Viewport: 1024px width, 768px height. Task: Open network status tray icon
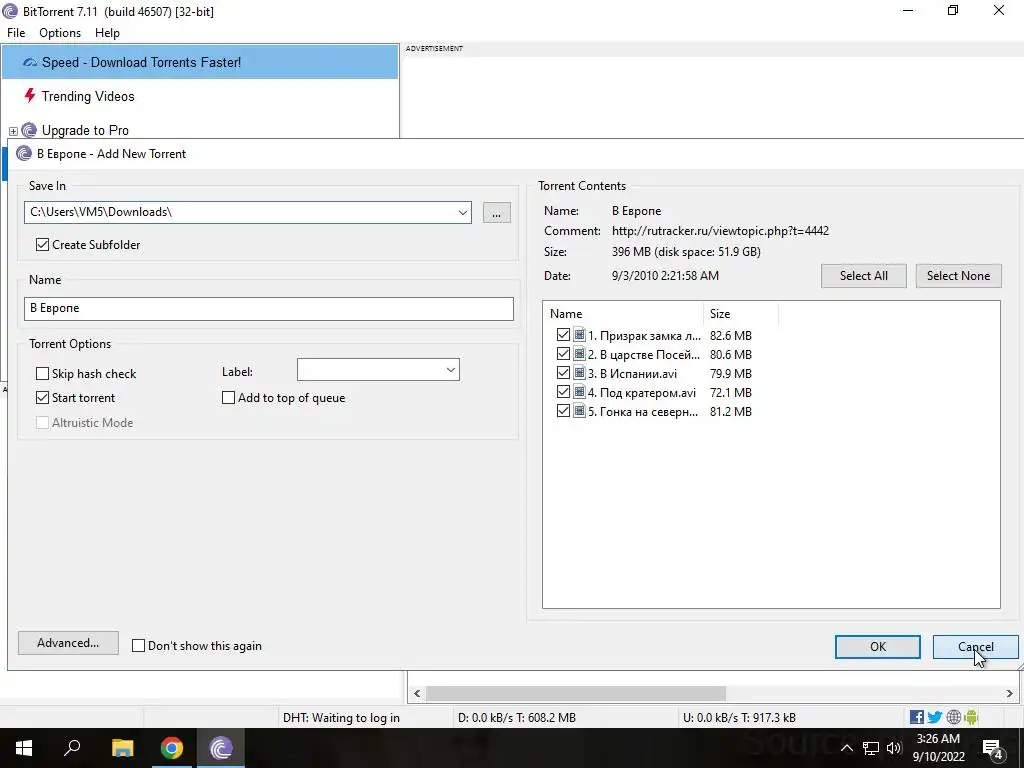click(871, 748)
